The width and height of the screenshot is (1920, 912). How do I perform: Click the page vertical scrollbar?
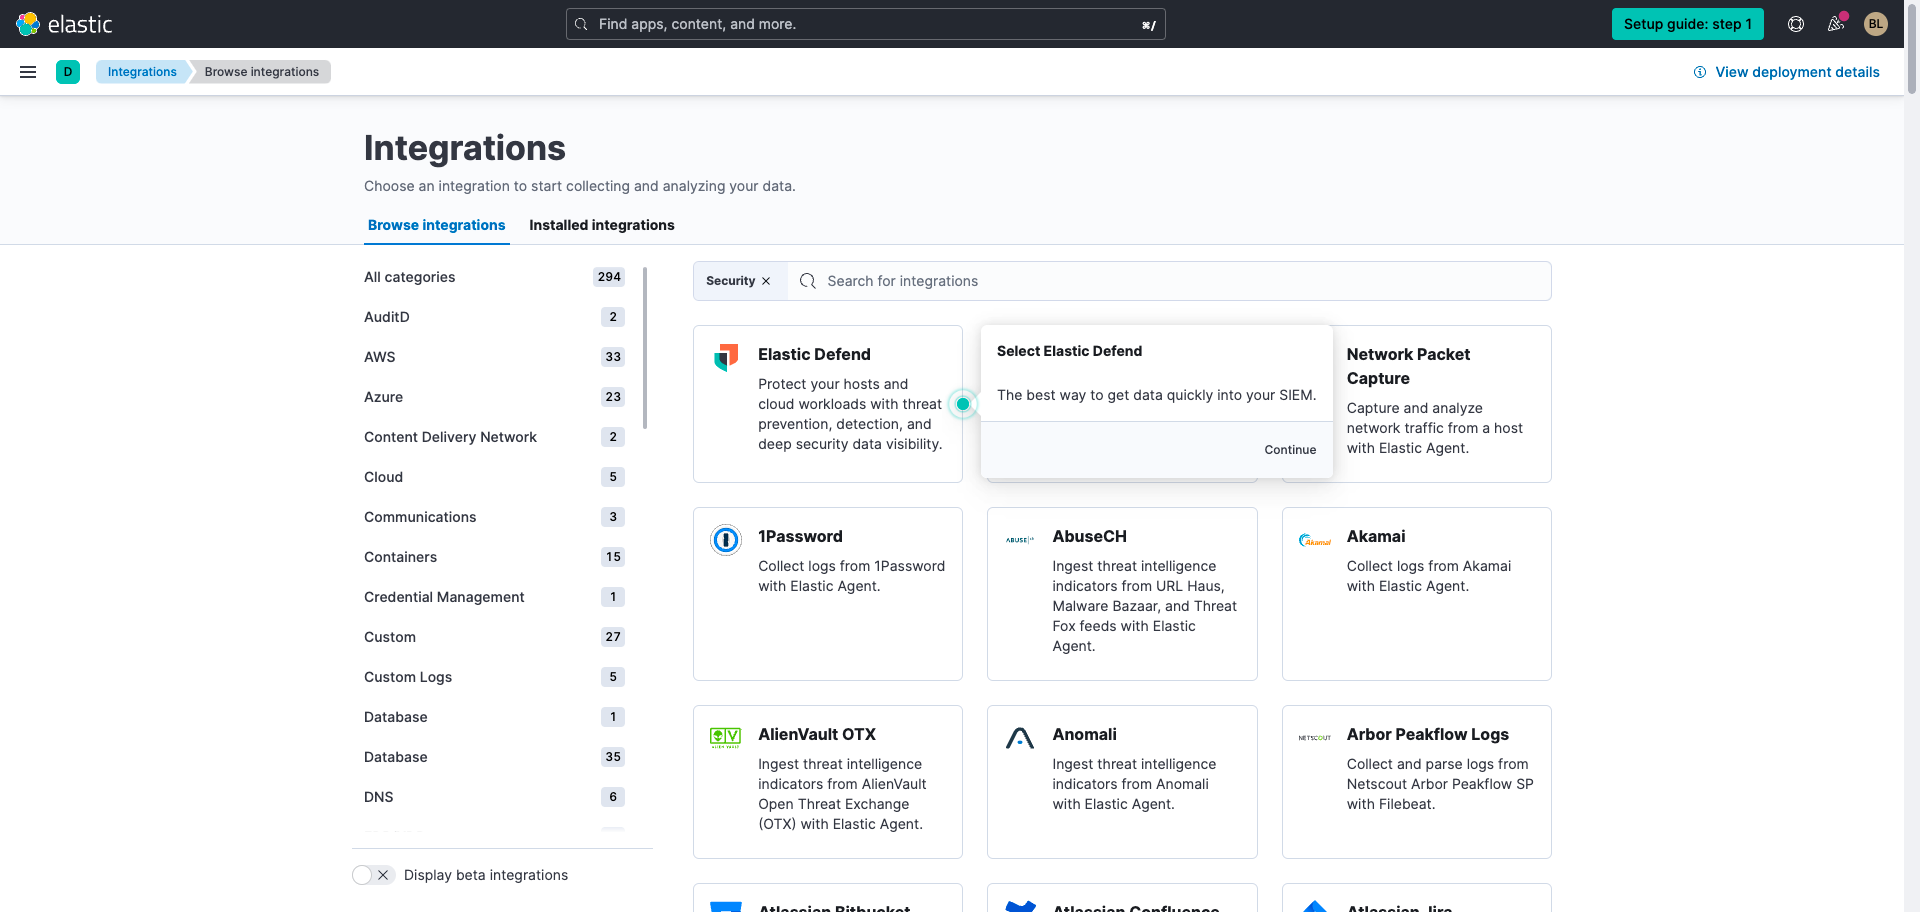click(x=1912, y=48)
